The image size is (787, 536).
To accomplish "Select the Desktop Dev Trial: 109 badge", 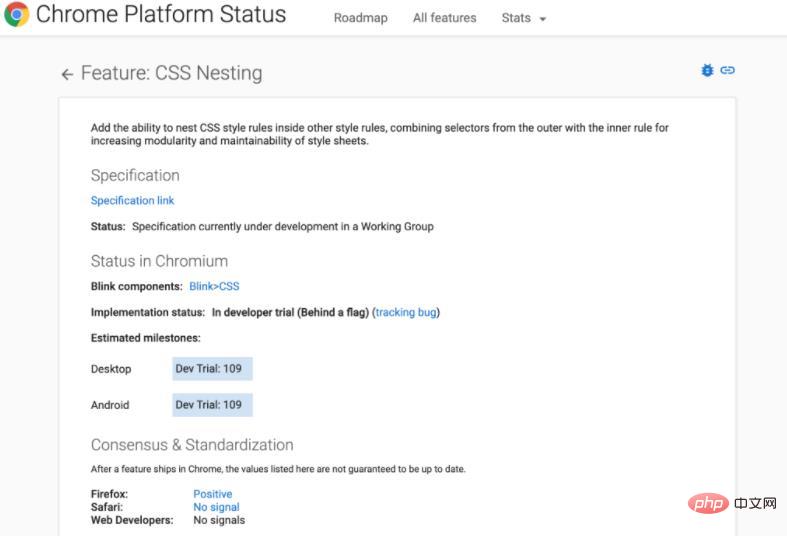I will point(212,369).
